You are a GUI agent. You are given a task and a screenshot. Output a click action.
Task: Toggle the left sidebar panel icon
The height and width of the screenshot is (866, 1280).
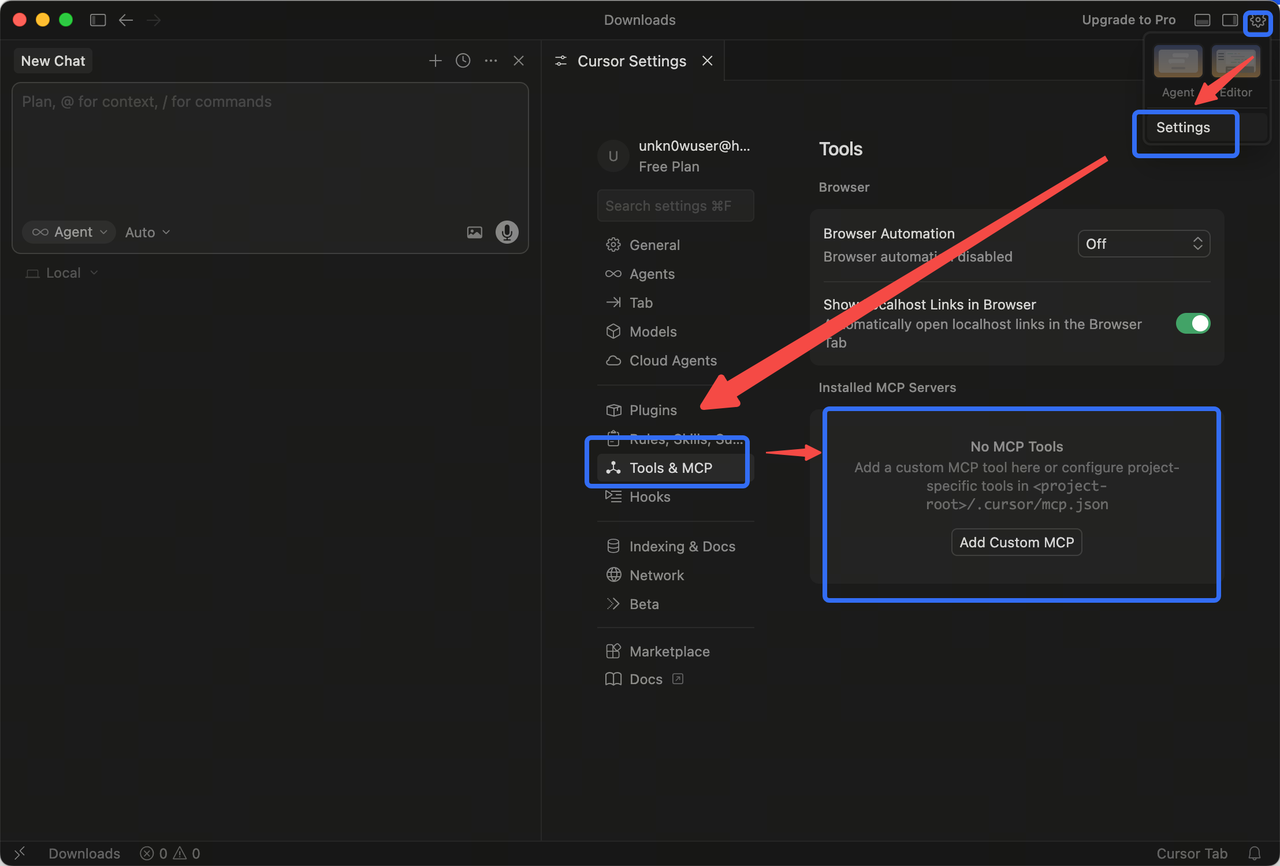tap(98, 20)
